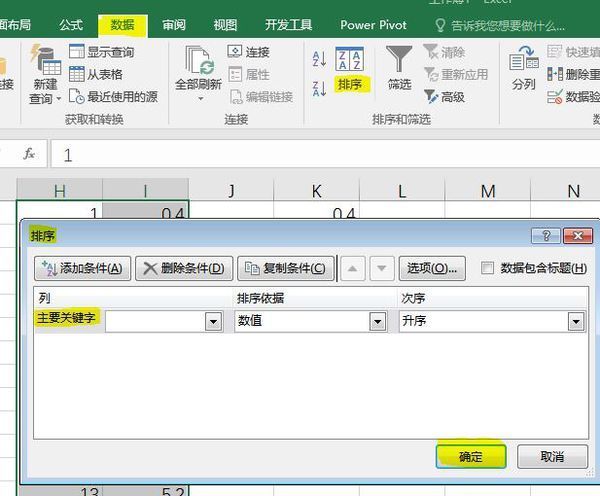600x496 pixels.
Task: Select column L header
Action: [402, 190]
